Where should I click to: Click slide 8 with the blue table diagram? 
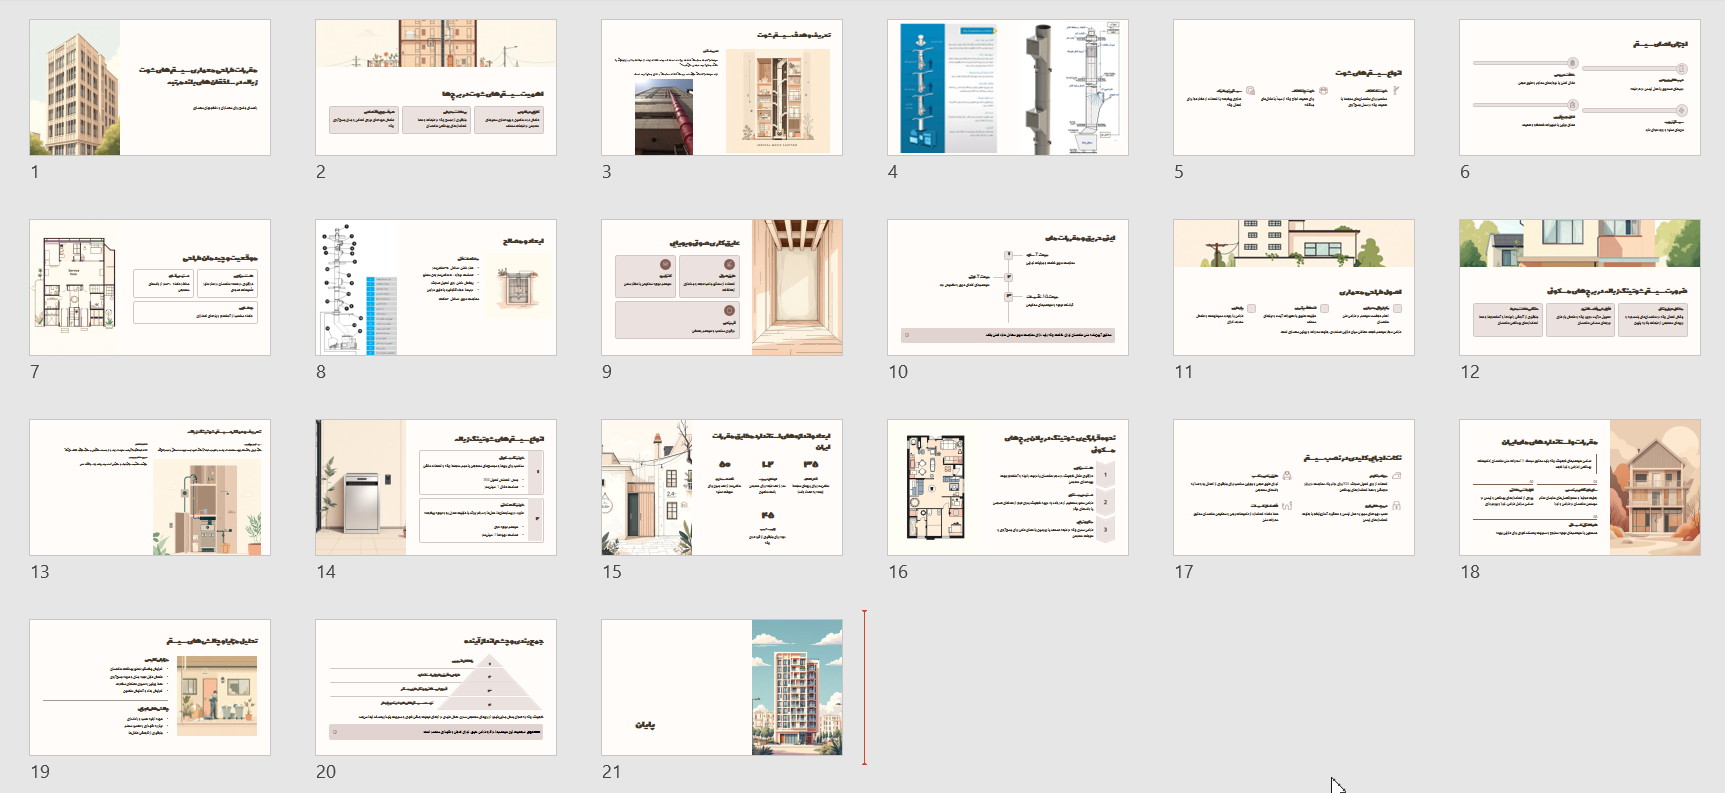tap(436, 287)
